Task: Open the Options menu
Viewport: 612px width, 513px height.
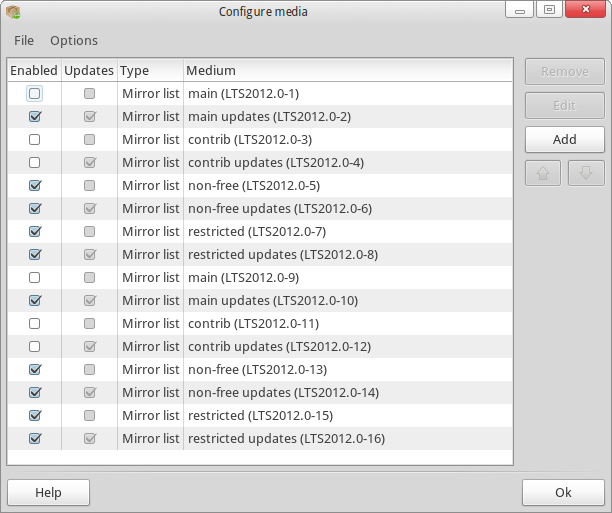Action: (74, 41)
